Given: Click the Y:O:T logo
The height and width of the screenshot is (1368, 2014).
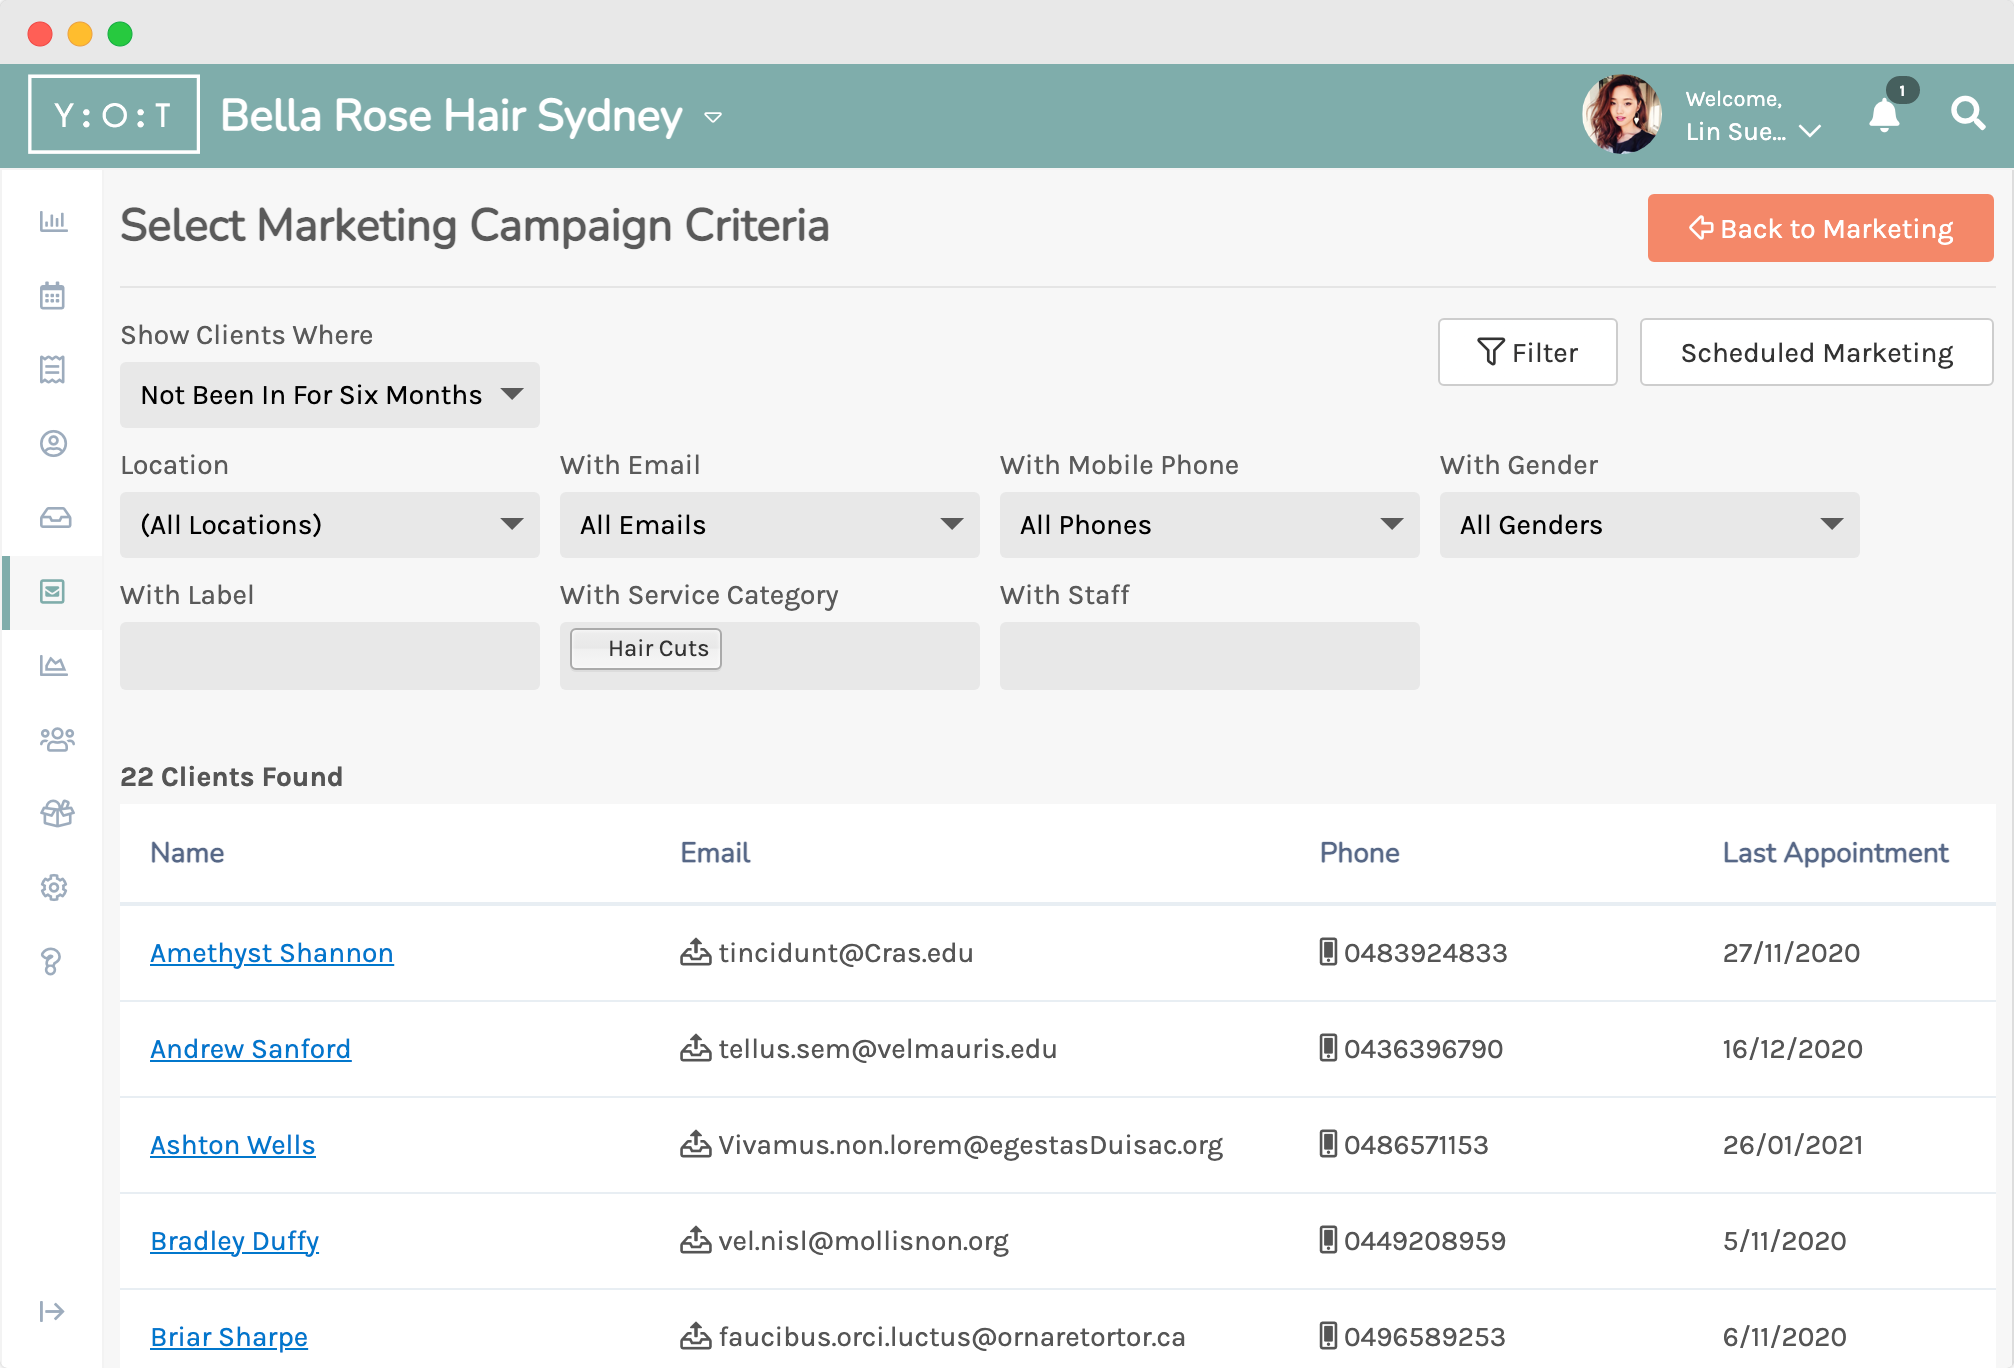Looking at the screenshot, I should [113, 114].
